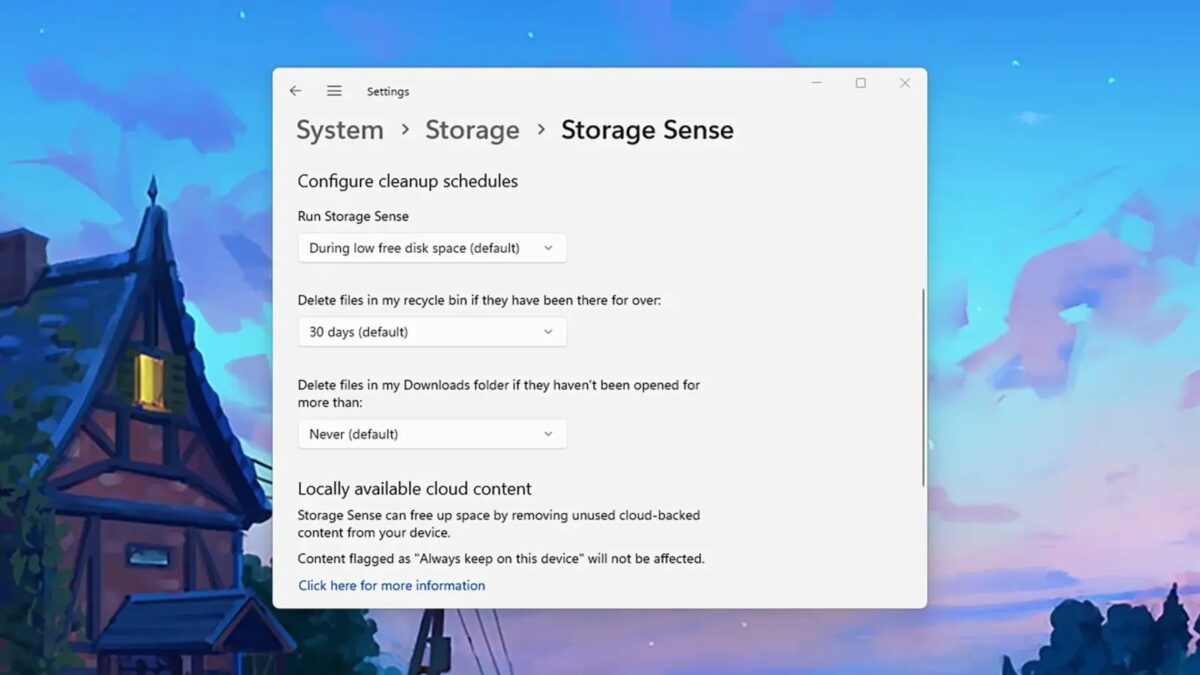1200x675 pixels.
Task: Click the Settings title in the title bar
Action: pyautogui.click(x=388, y=91)
